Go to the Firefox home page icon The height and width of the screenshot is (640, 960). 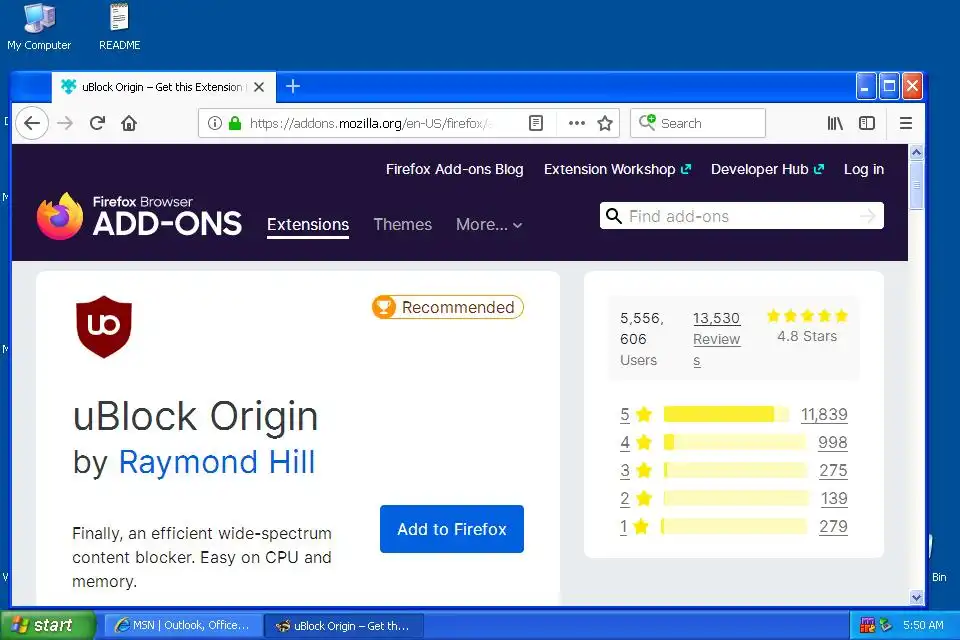(129, 123)
